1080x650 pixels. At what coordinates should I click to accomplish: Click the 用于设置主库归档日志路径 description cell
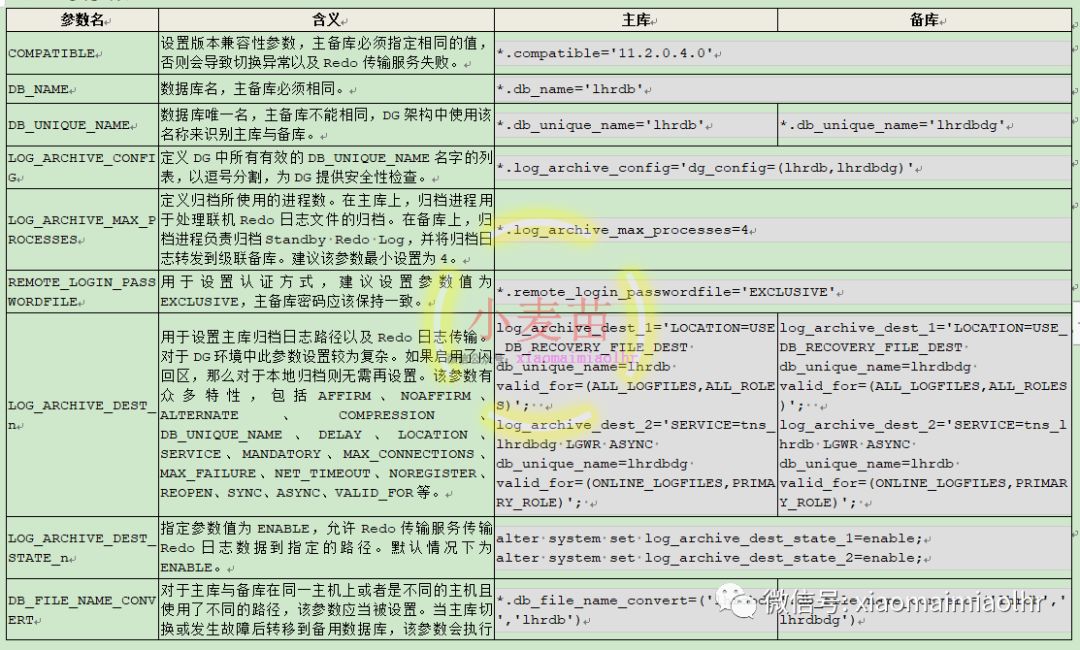coord(326,415)
